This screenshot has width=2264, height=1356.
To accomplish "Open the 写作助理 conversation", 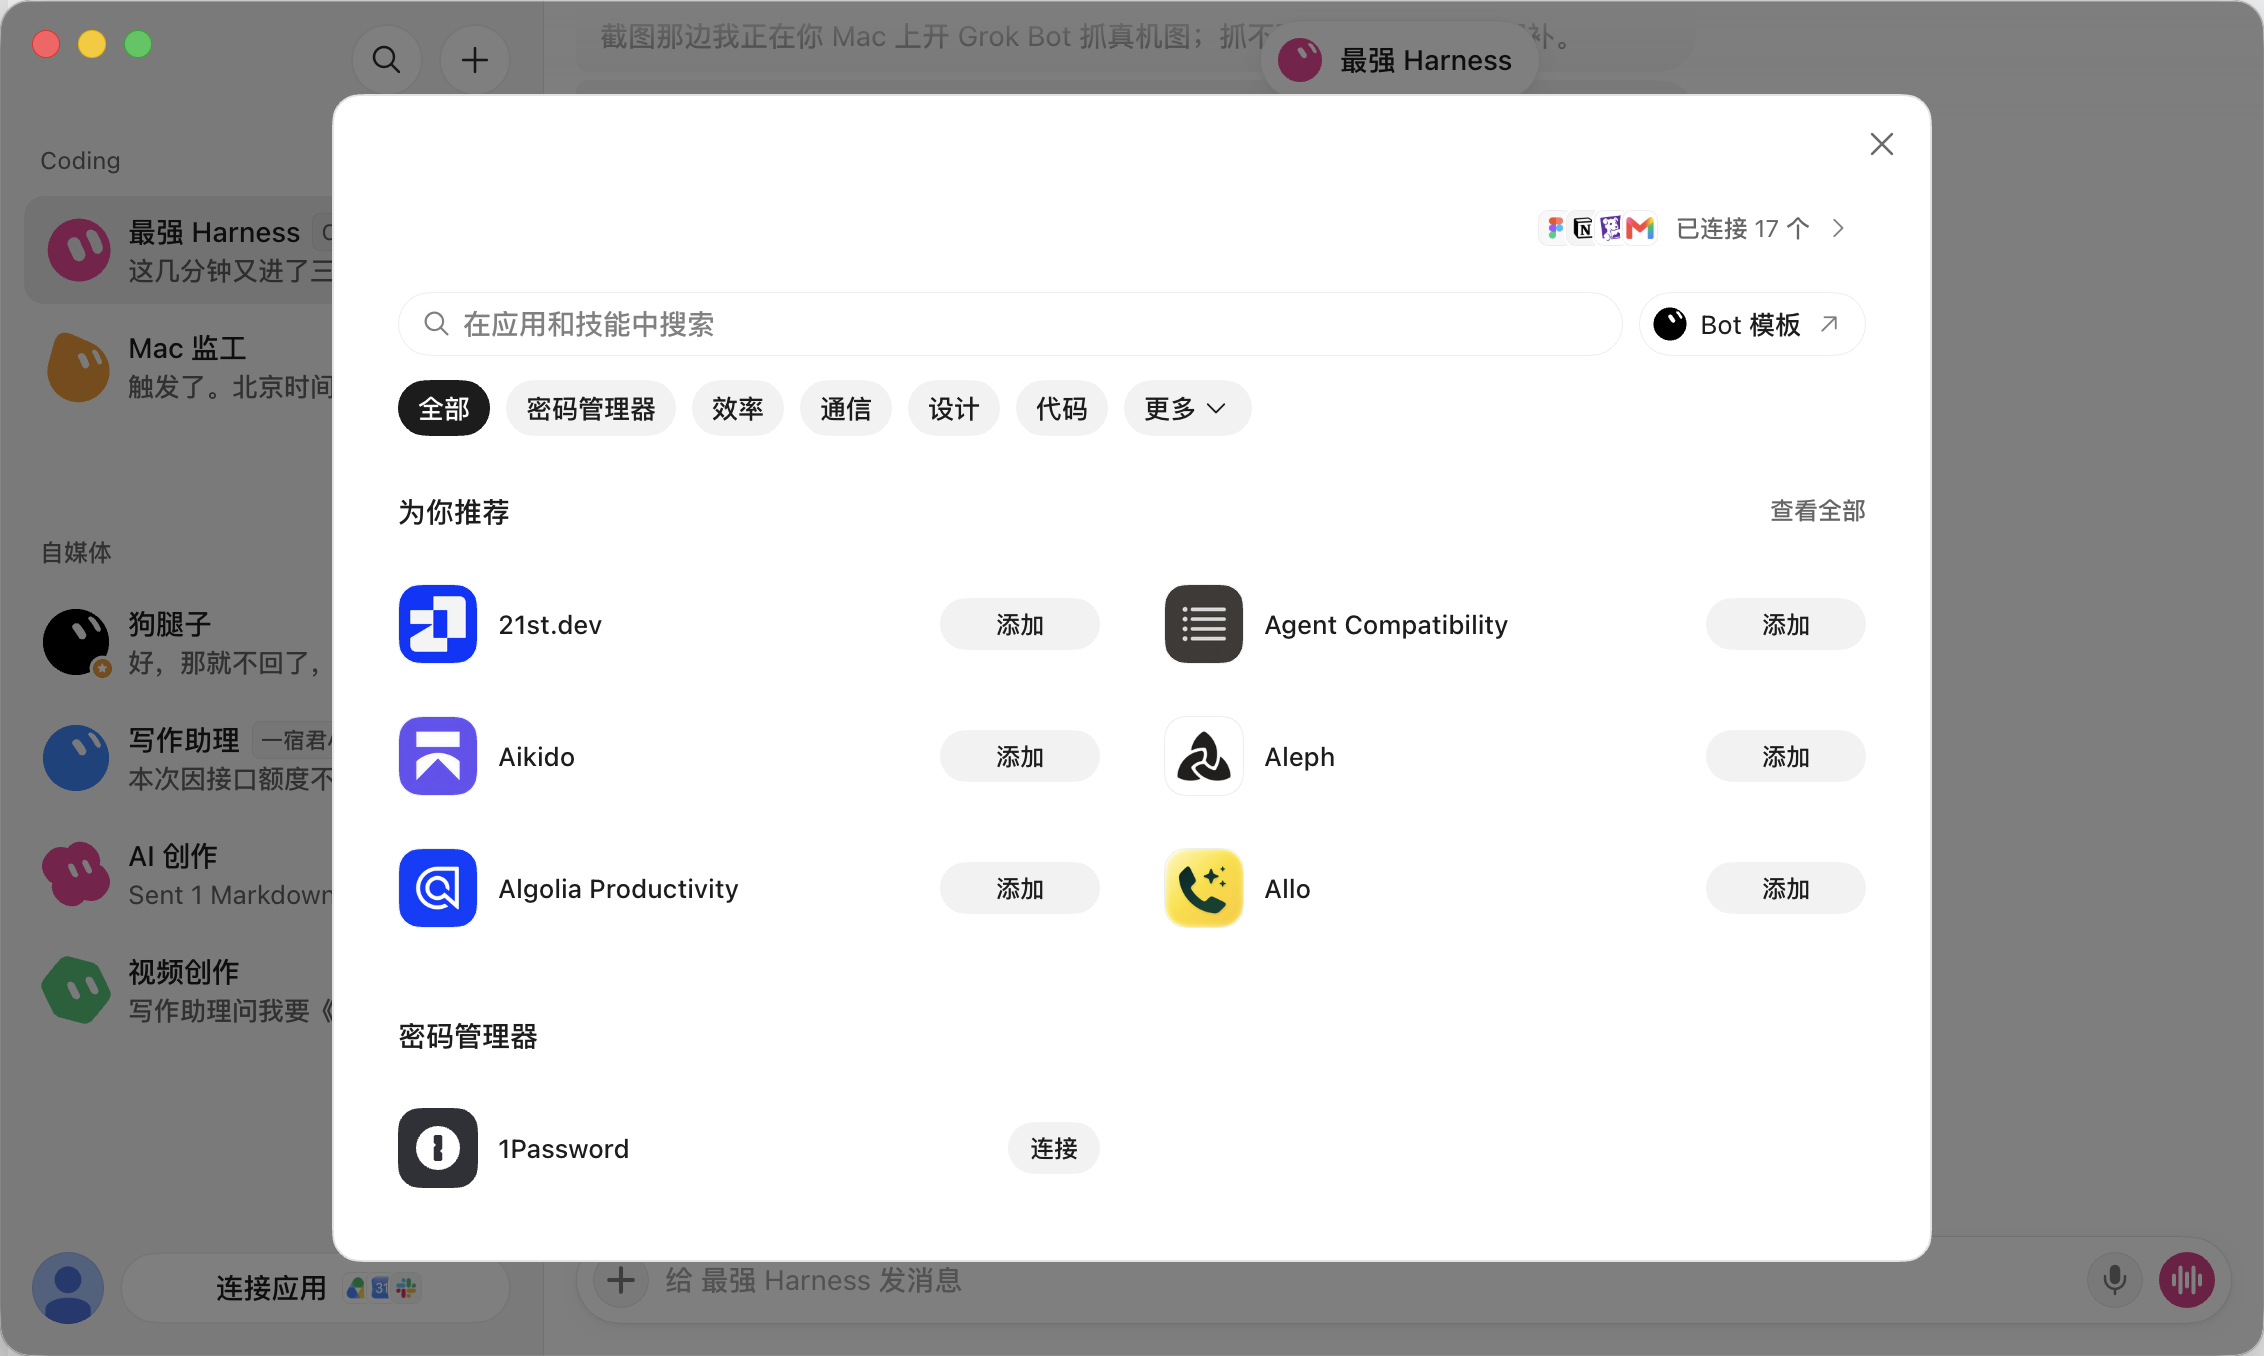I will [180, 758].
